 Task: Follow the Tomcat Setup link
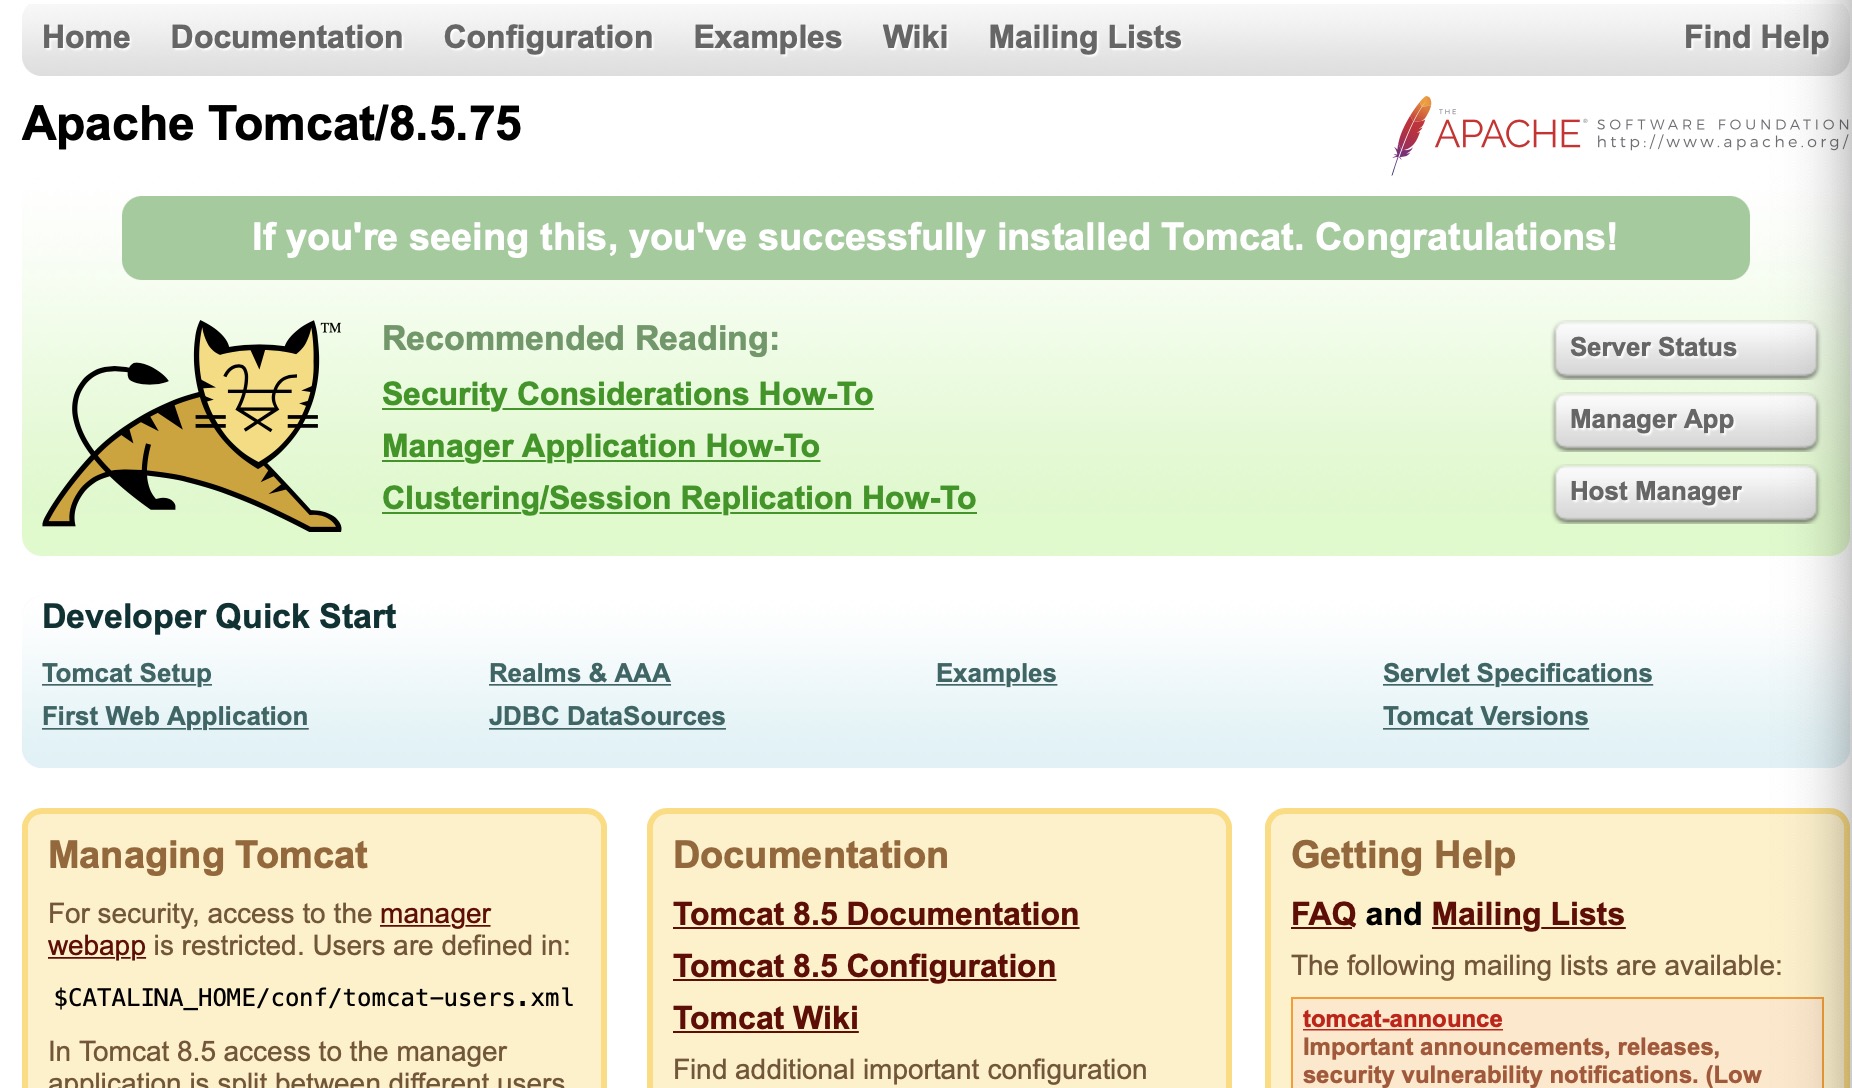(127, 673)
